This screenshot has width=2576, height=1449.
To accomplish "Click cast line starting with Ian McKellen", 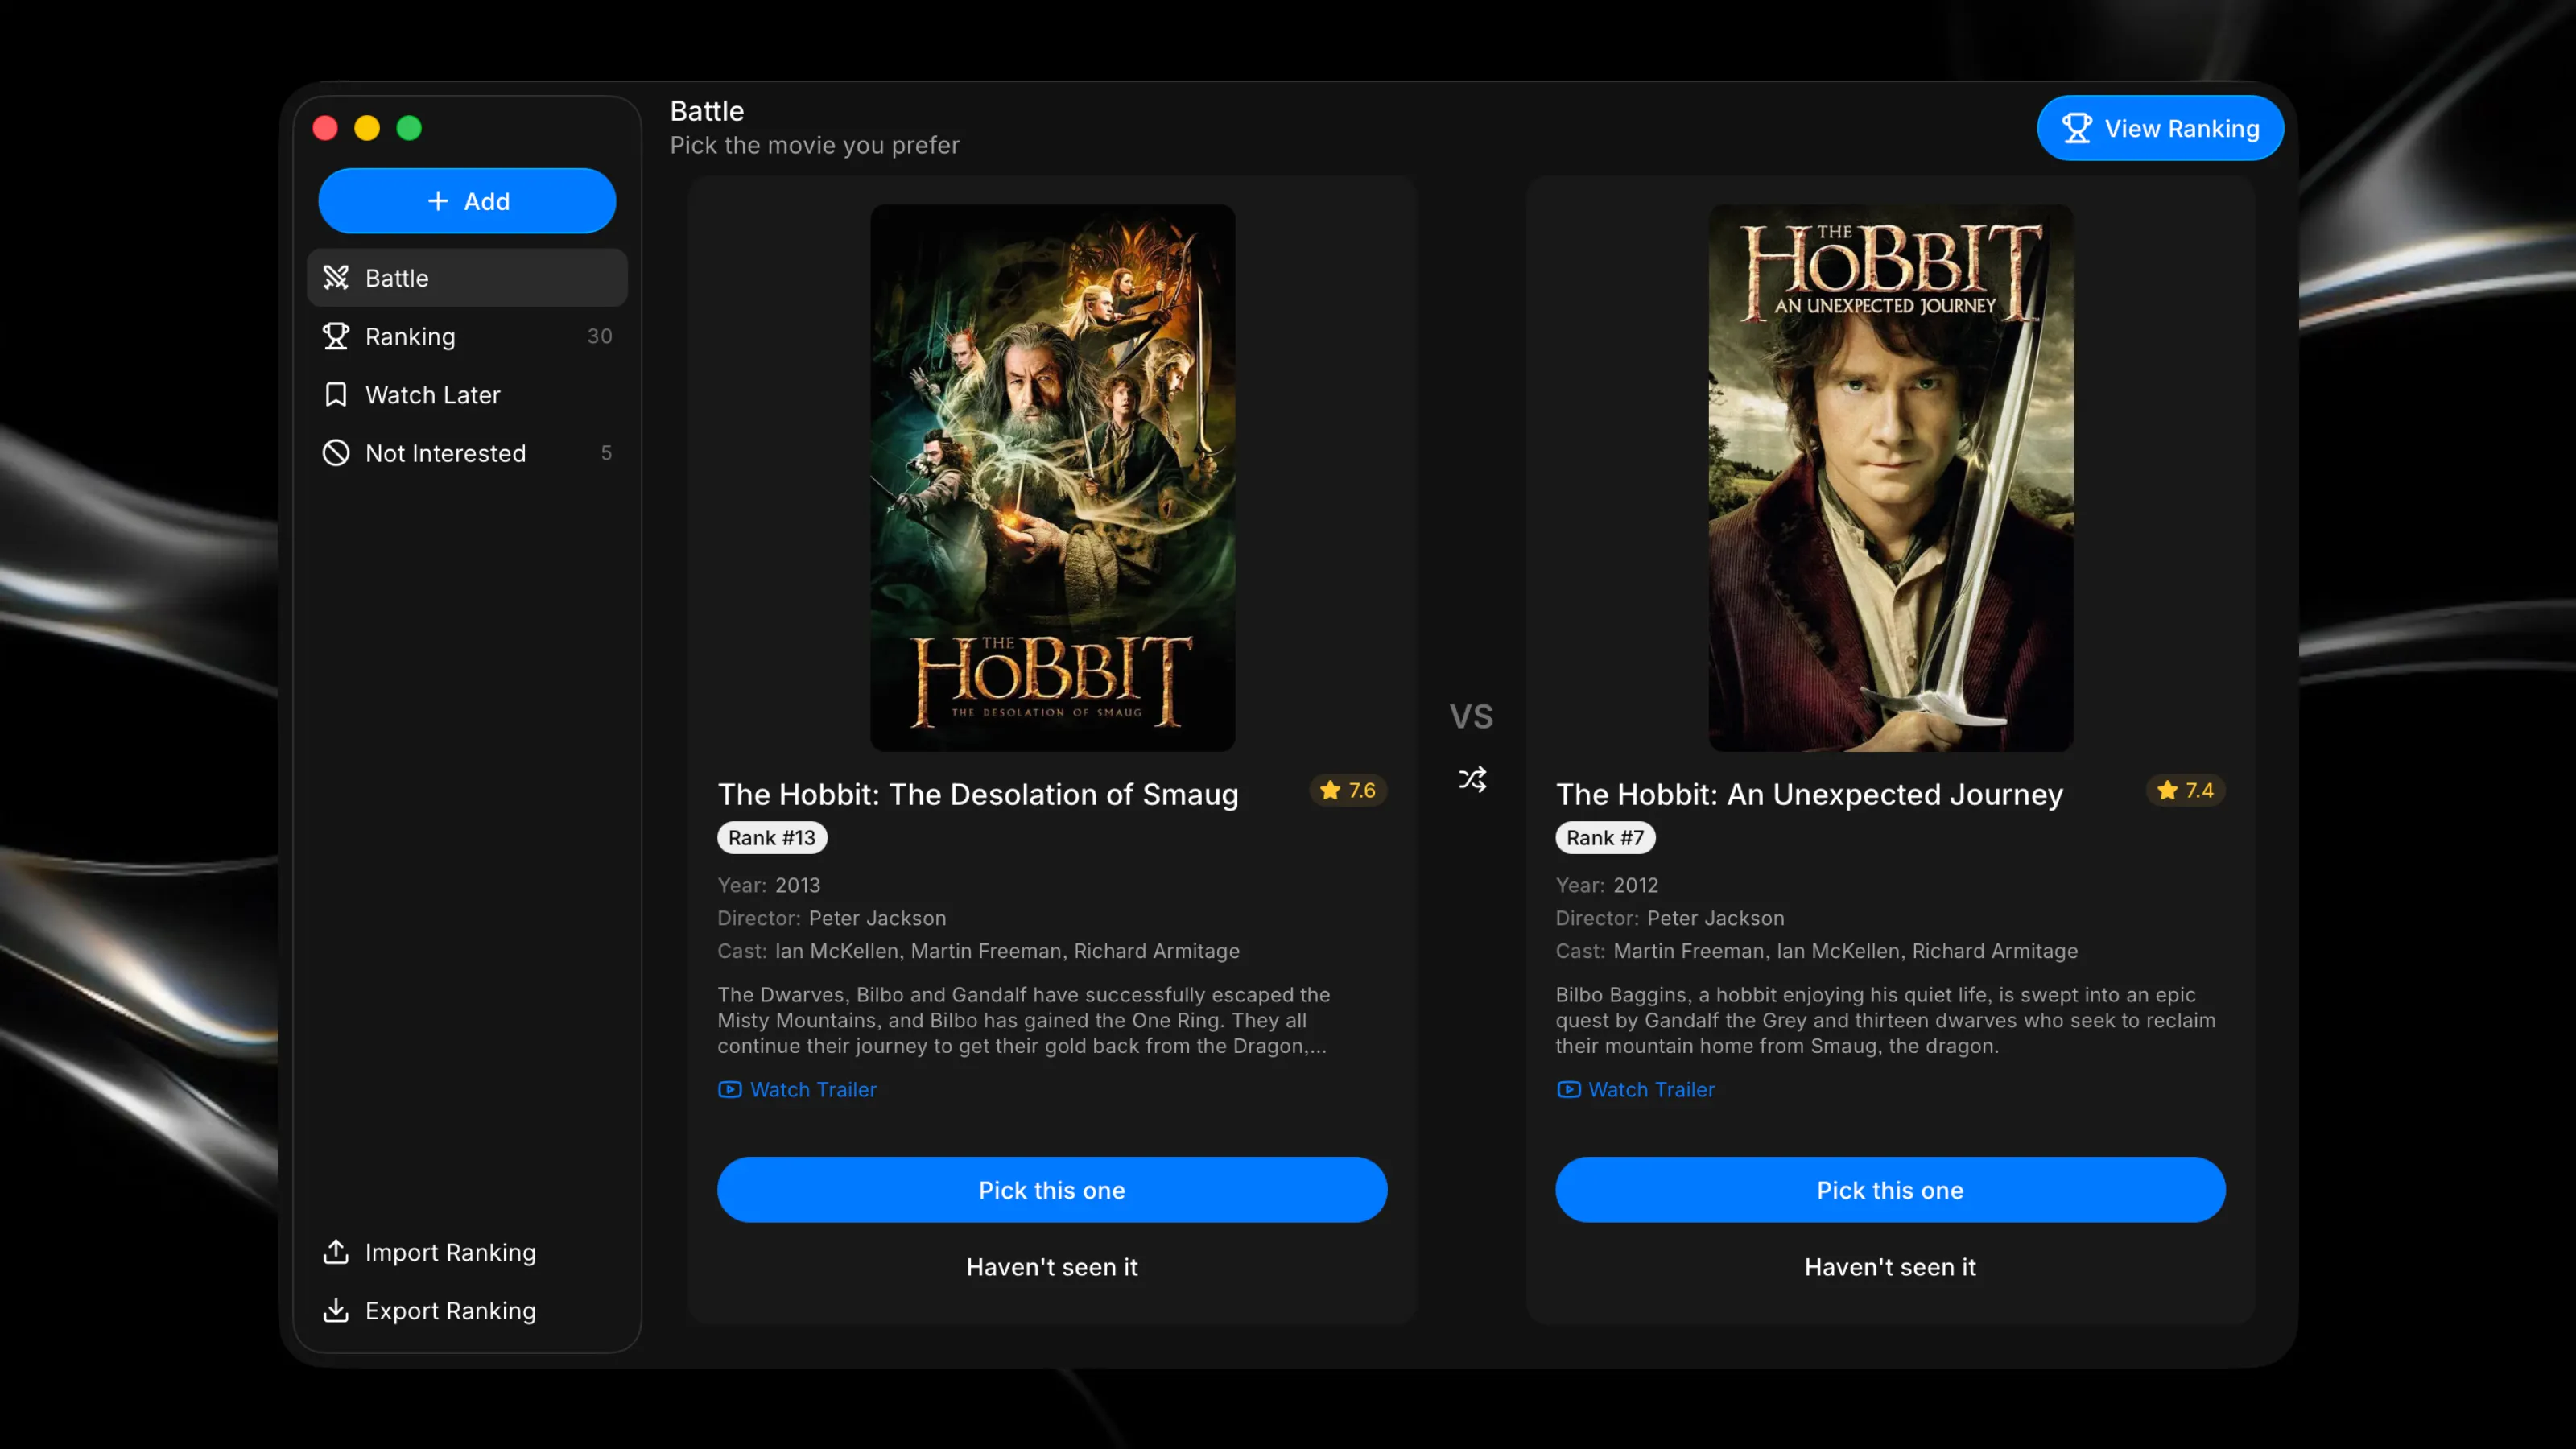I will pos(978,951).
